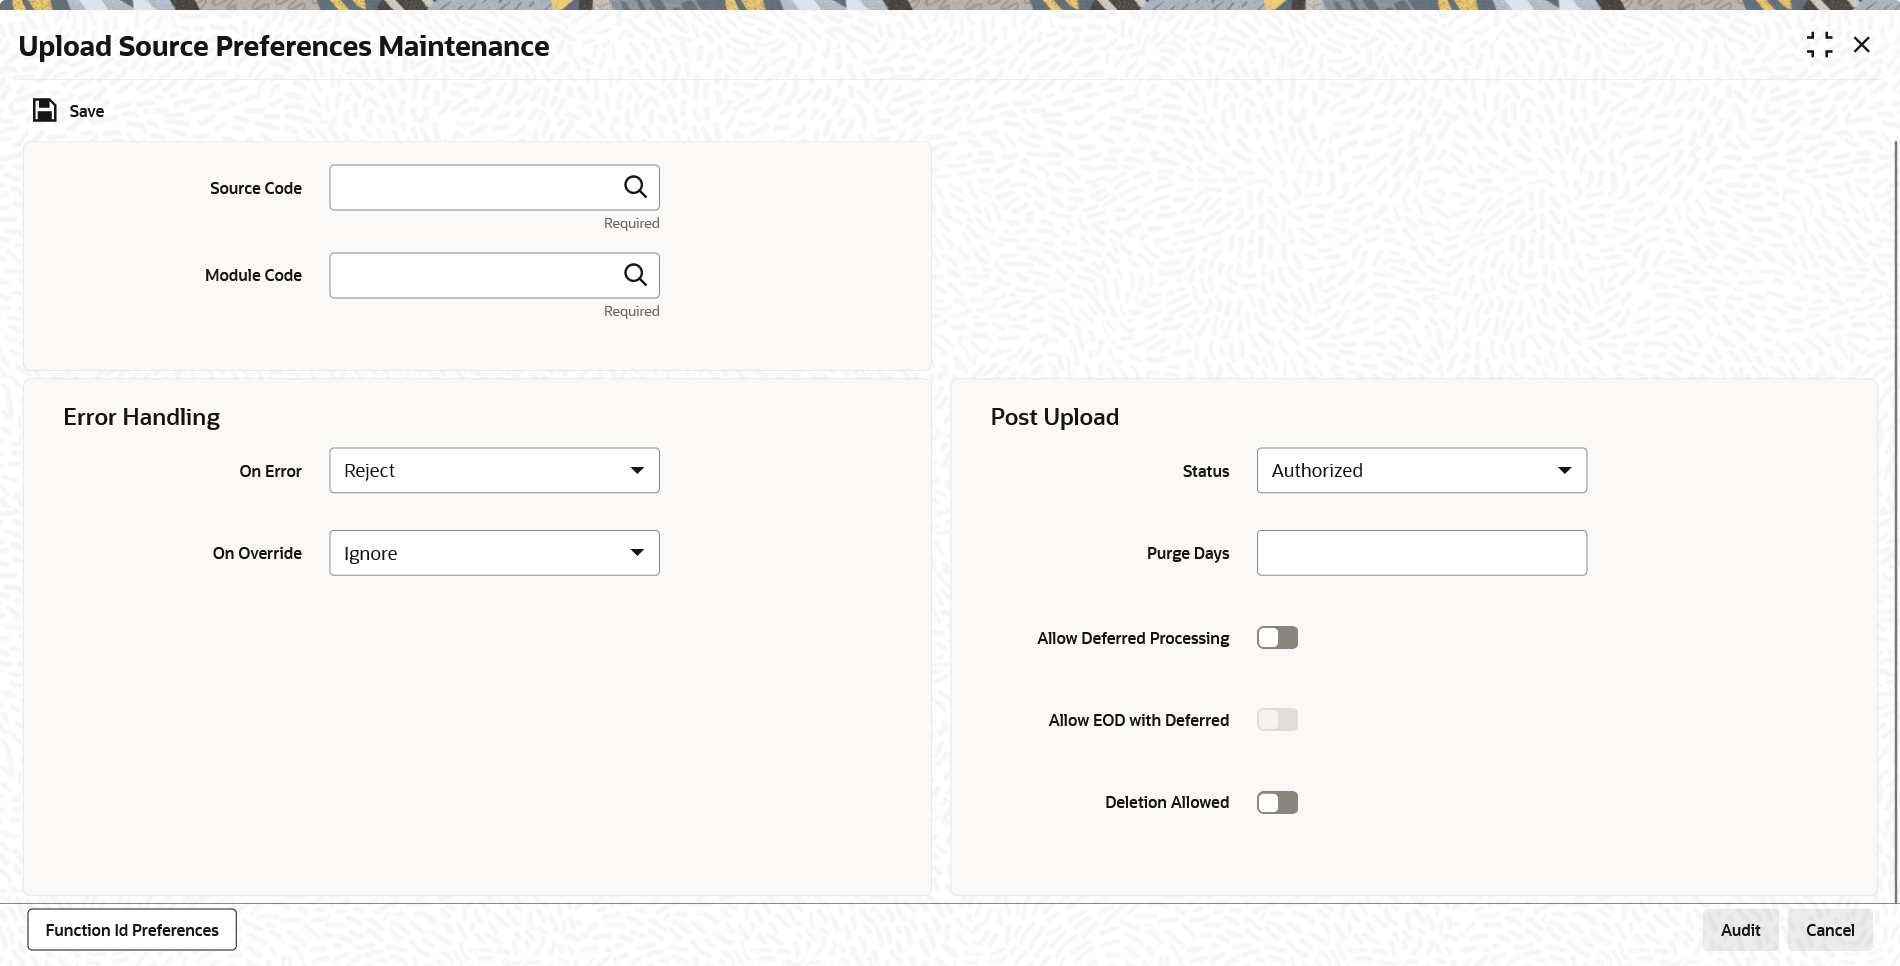Click the Purge Days label
This screenshot has height=966, width=1900.
coord(1188,553)
